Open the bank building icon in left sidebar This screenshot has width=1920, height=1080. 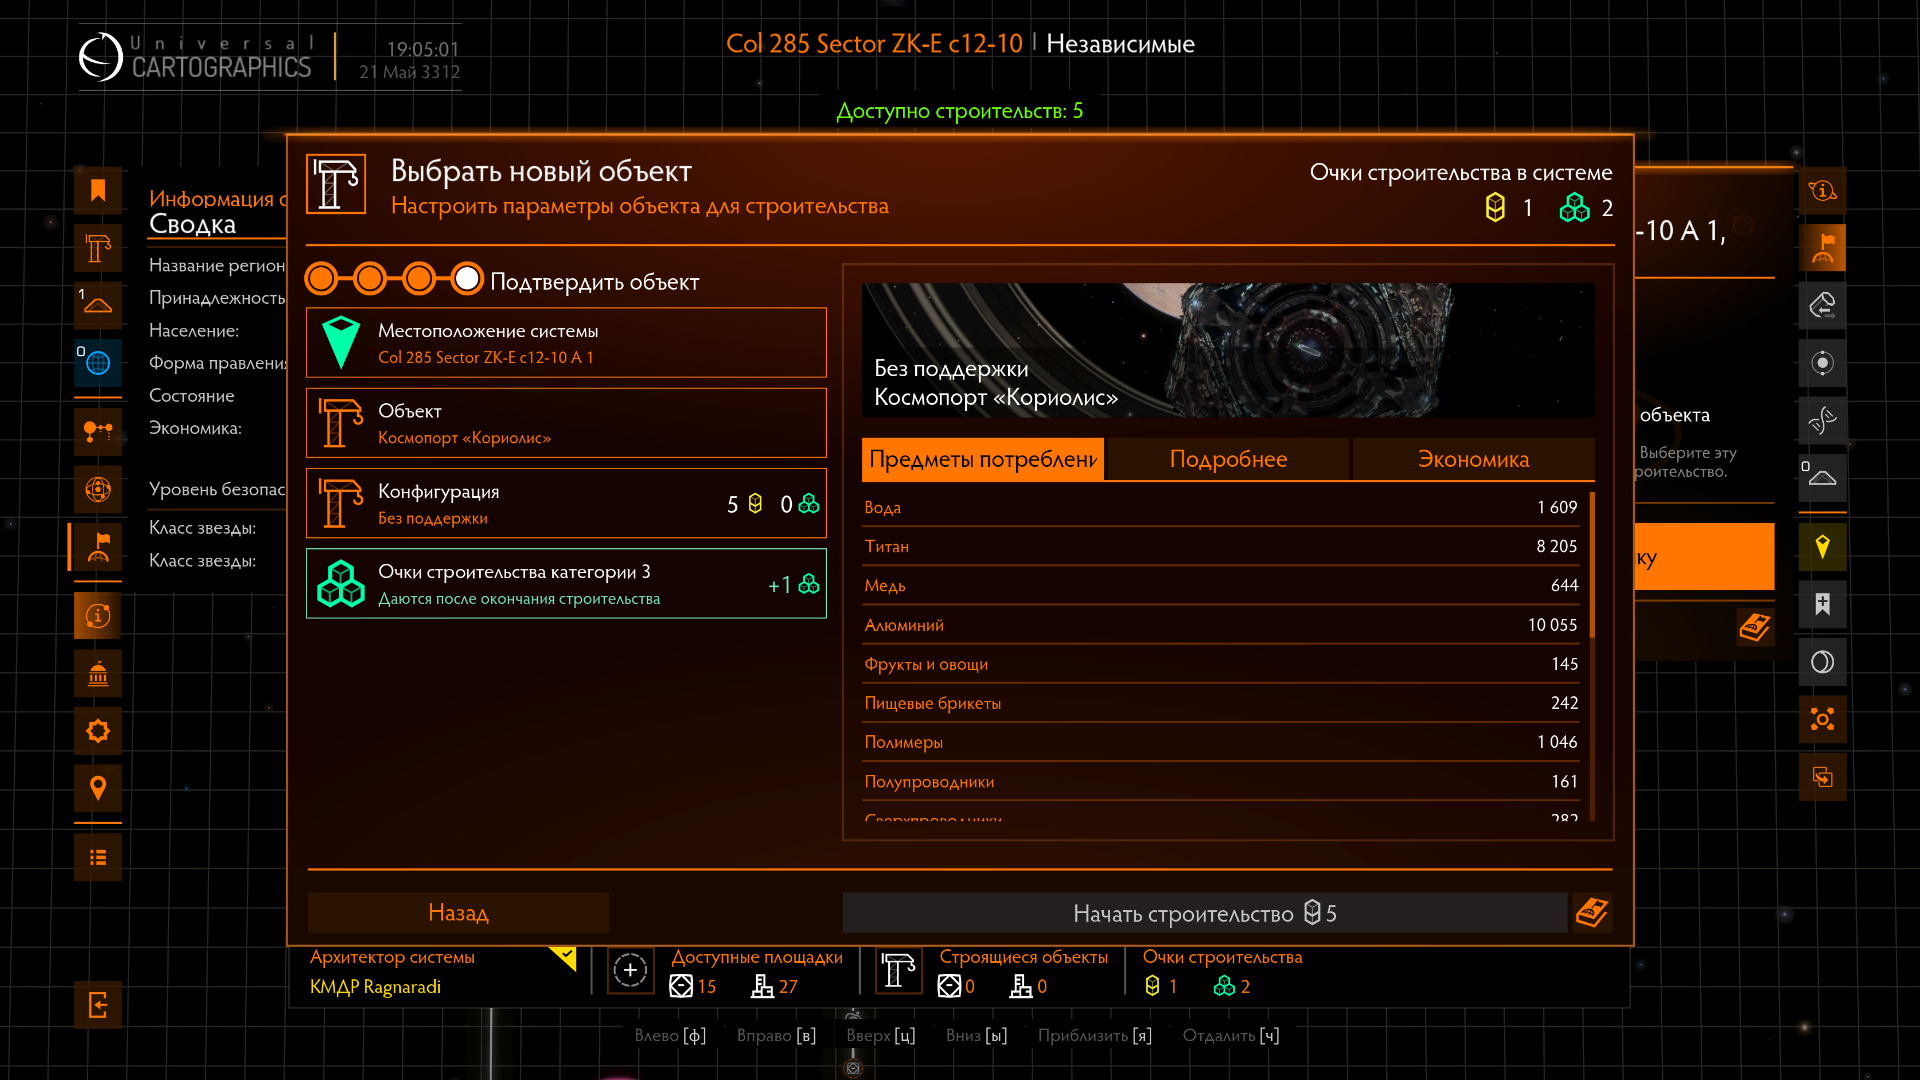tap(98, 674)
